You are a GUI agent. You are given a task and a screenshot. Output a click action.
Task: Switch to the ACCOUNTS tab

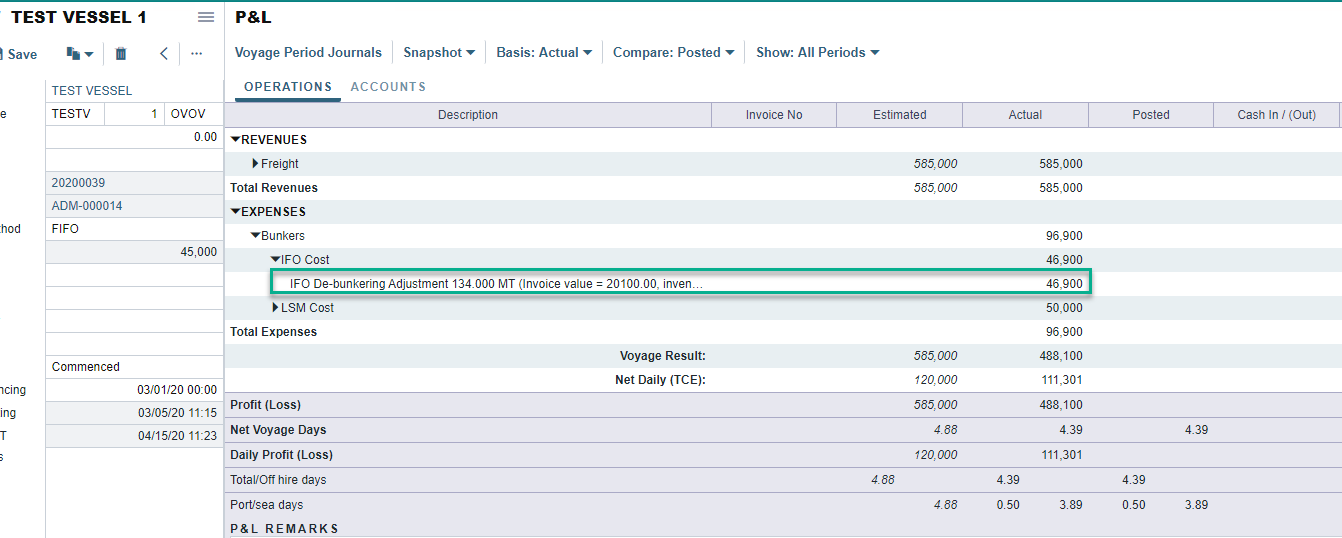click(388, 87)
